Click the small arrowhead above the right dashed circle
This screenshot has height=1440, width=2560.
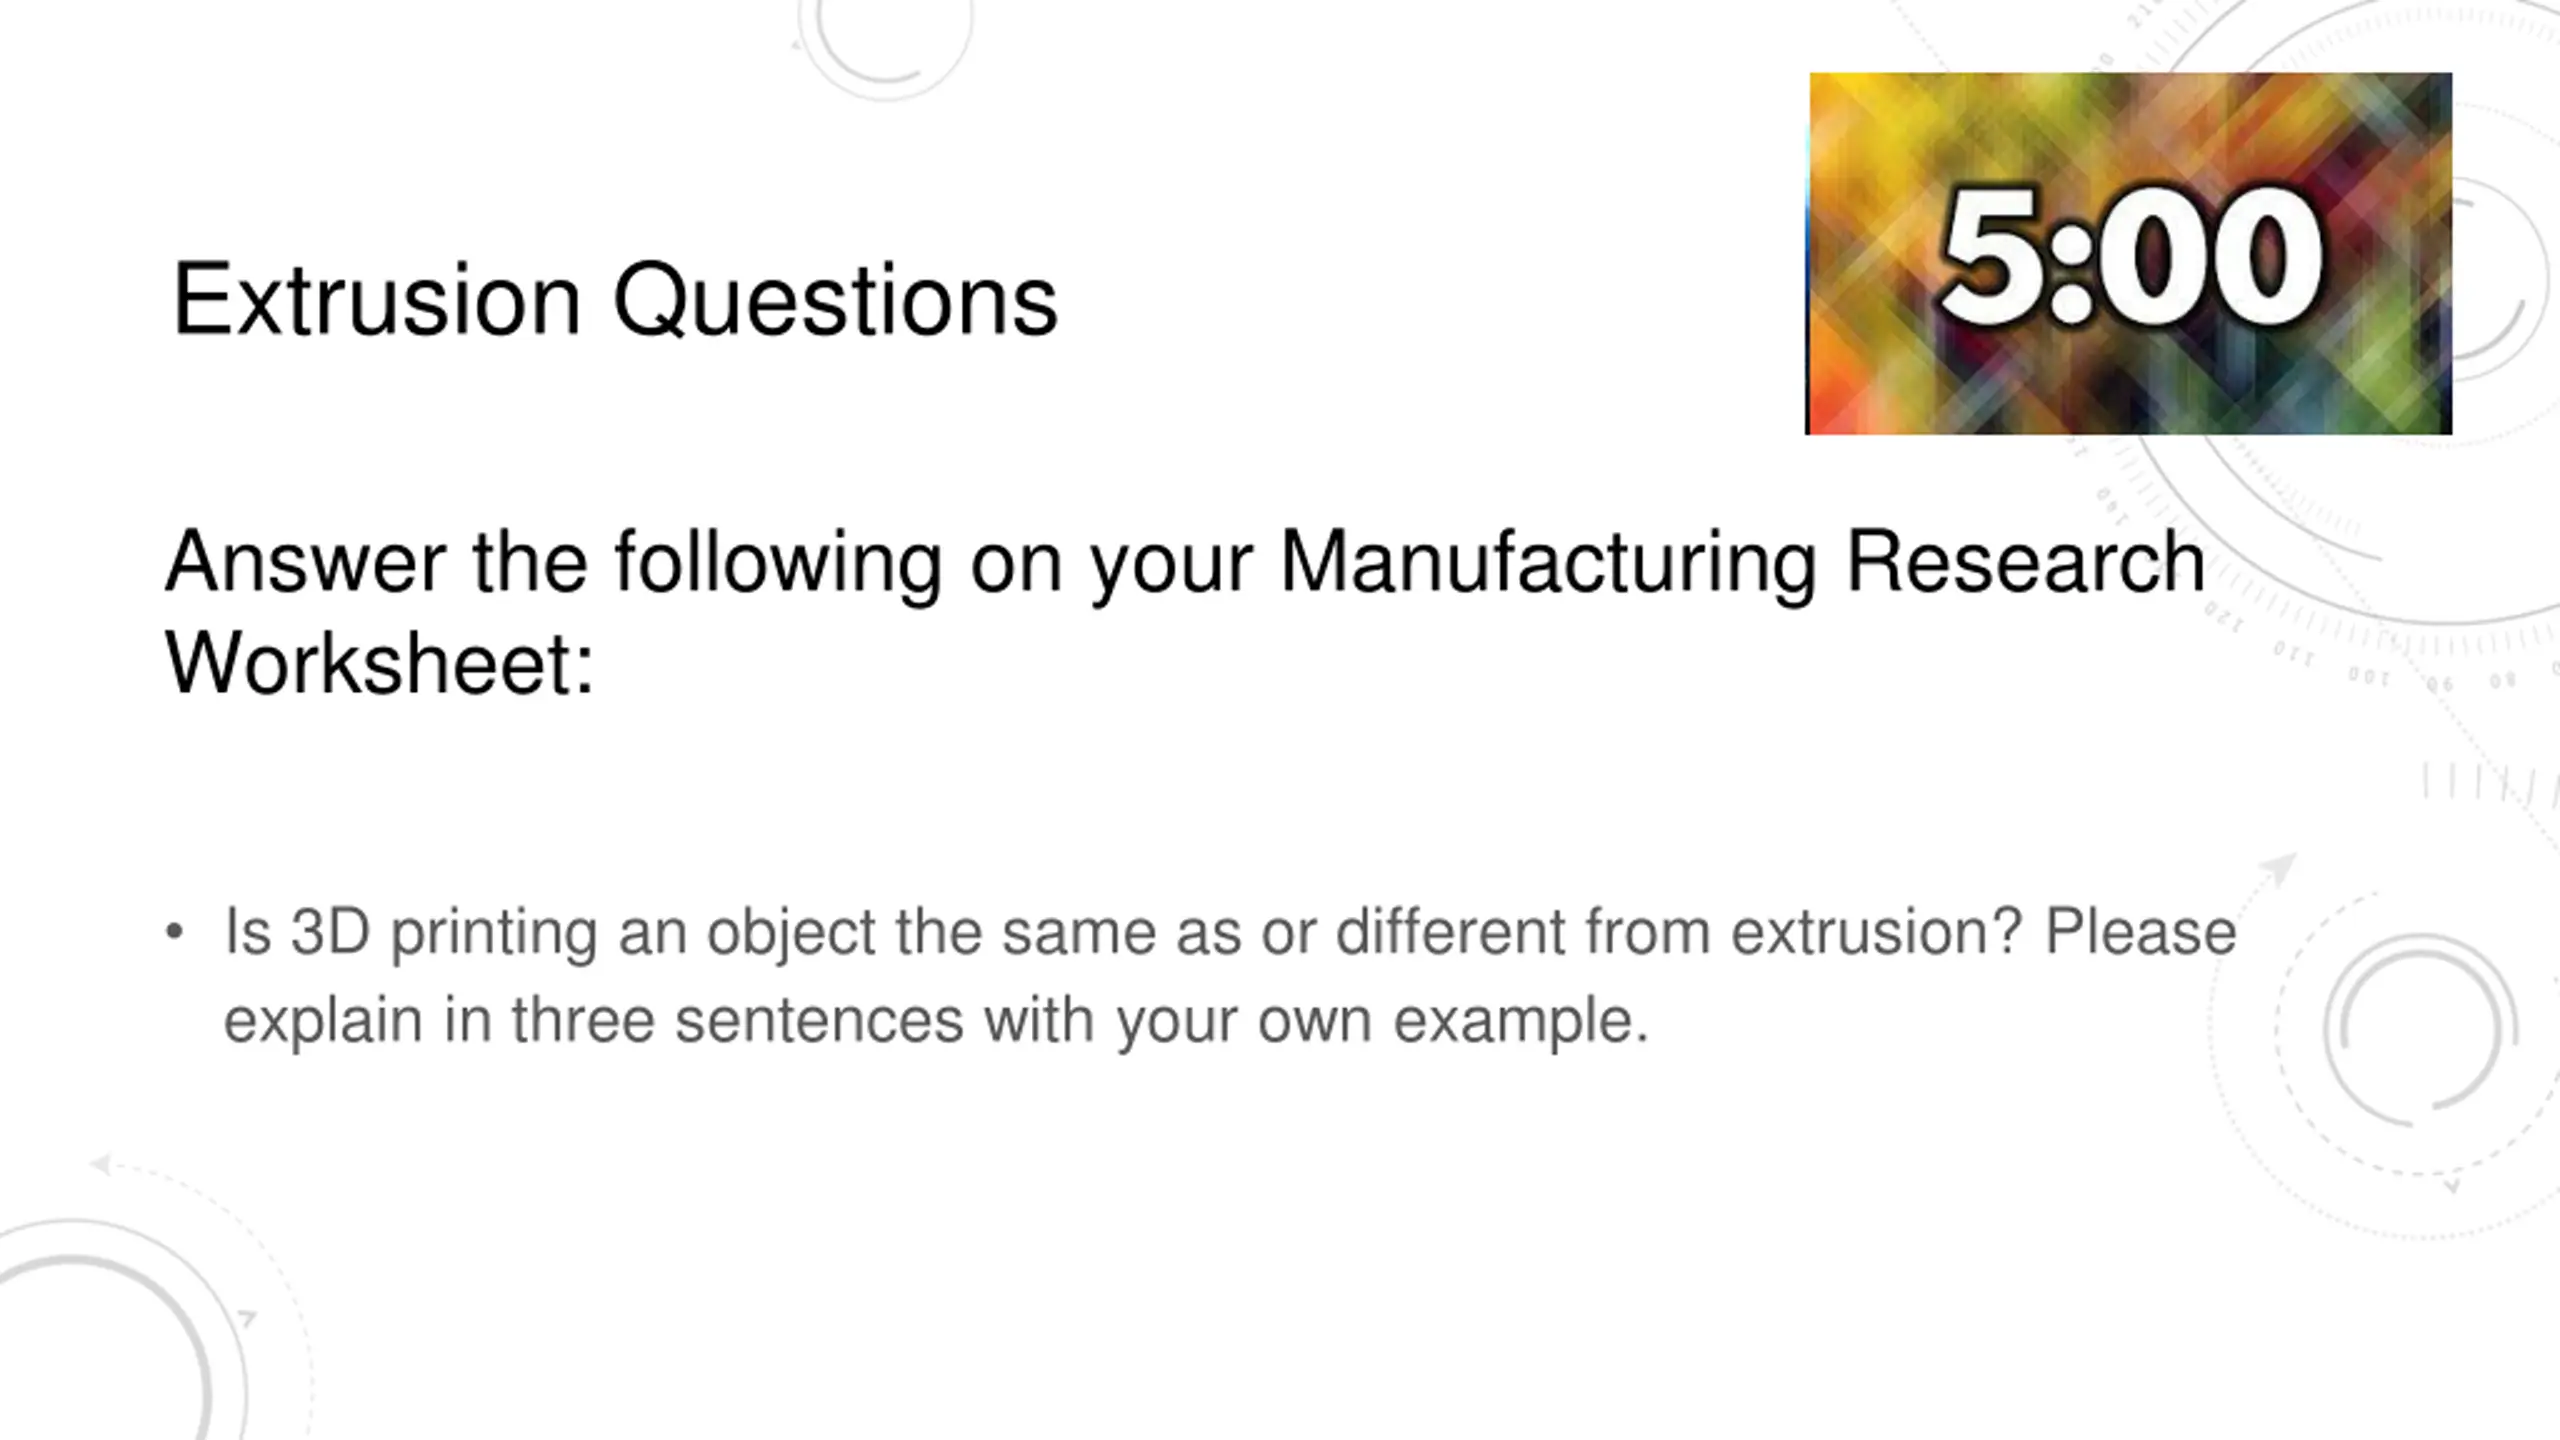(x=2279, y=868)
